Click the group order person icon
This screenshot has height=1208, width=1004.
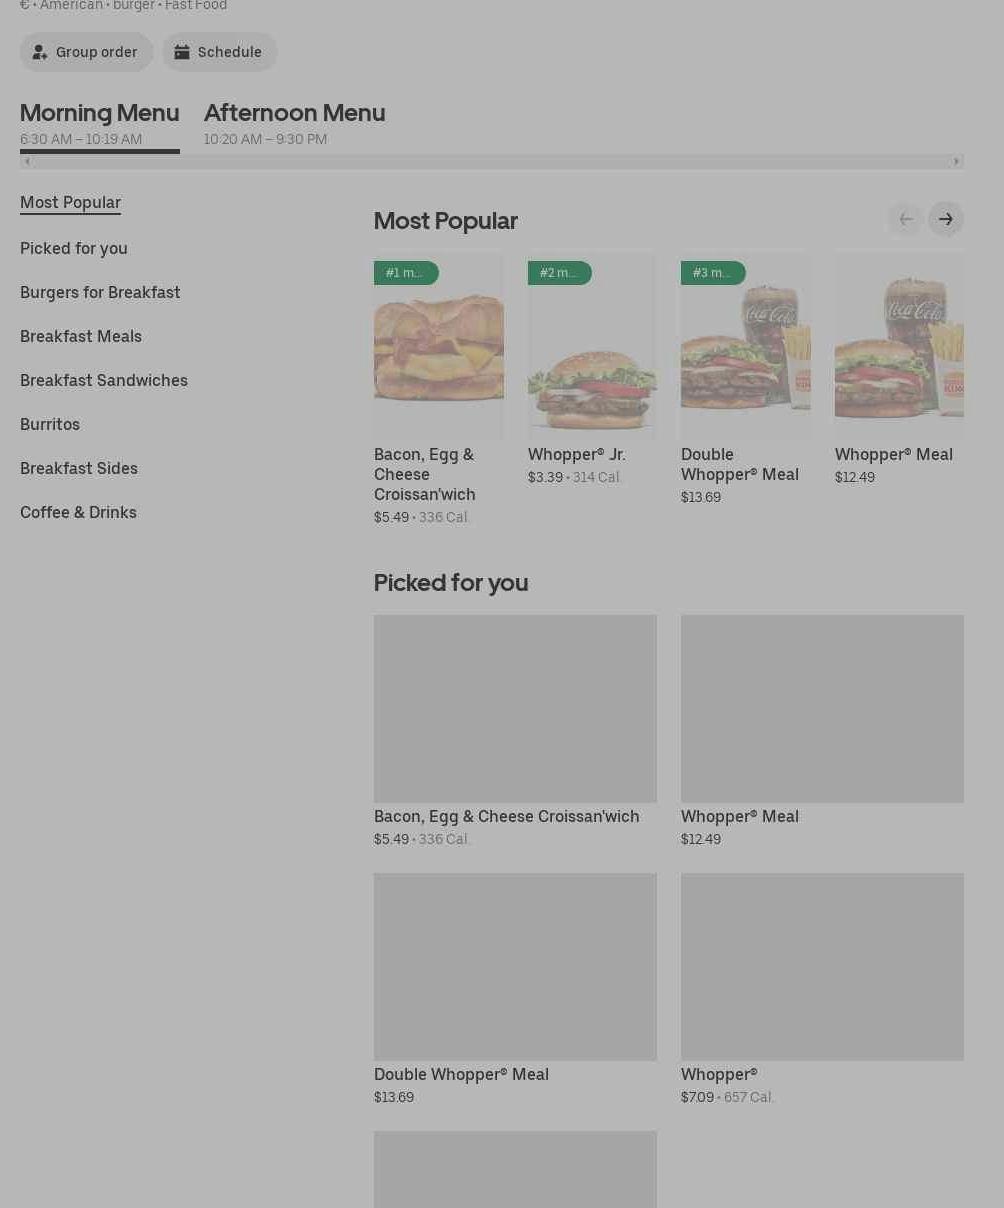(x=40, y=52)
